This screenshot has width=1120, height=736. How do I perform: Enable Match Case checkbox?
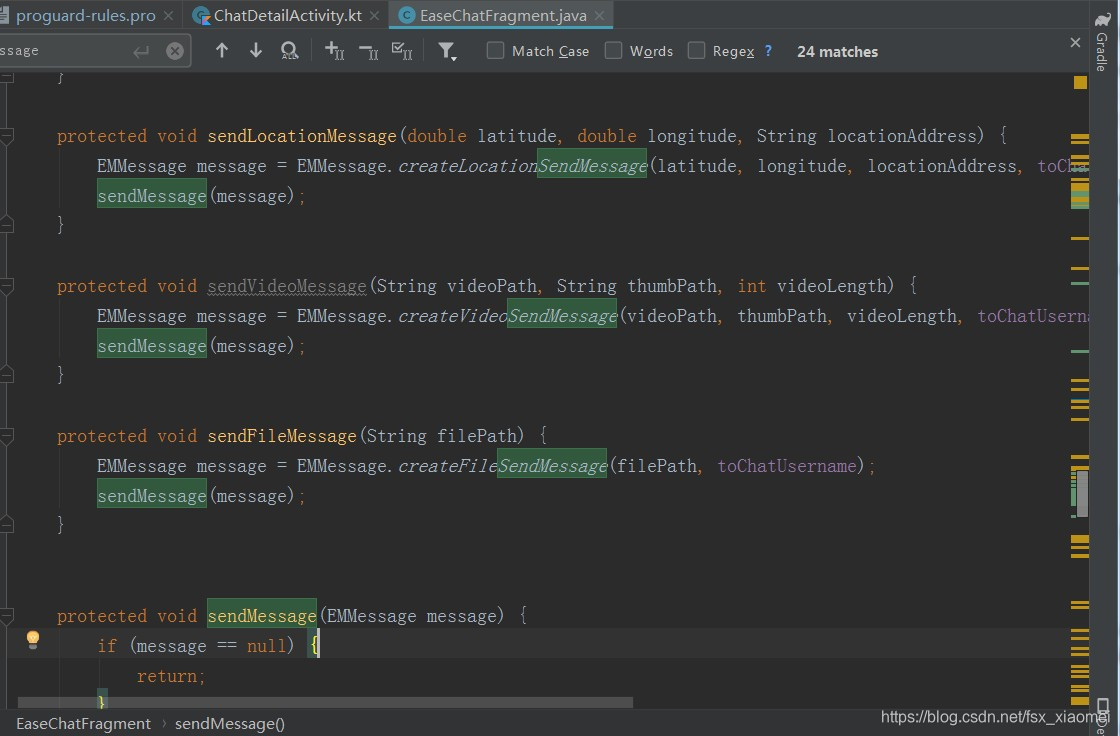[495, 50]
